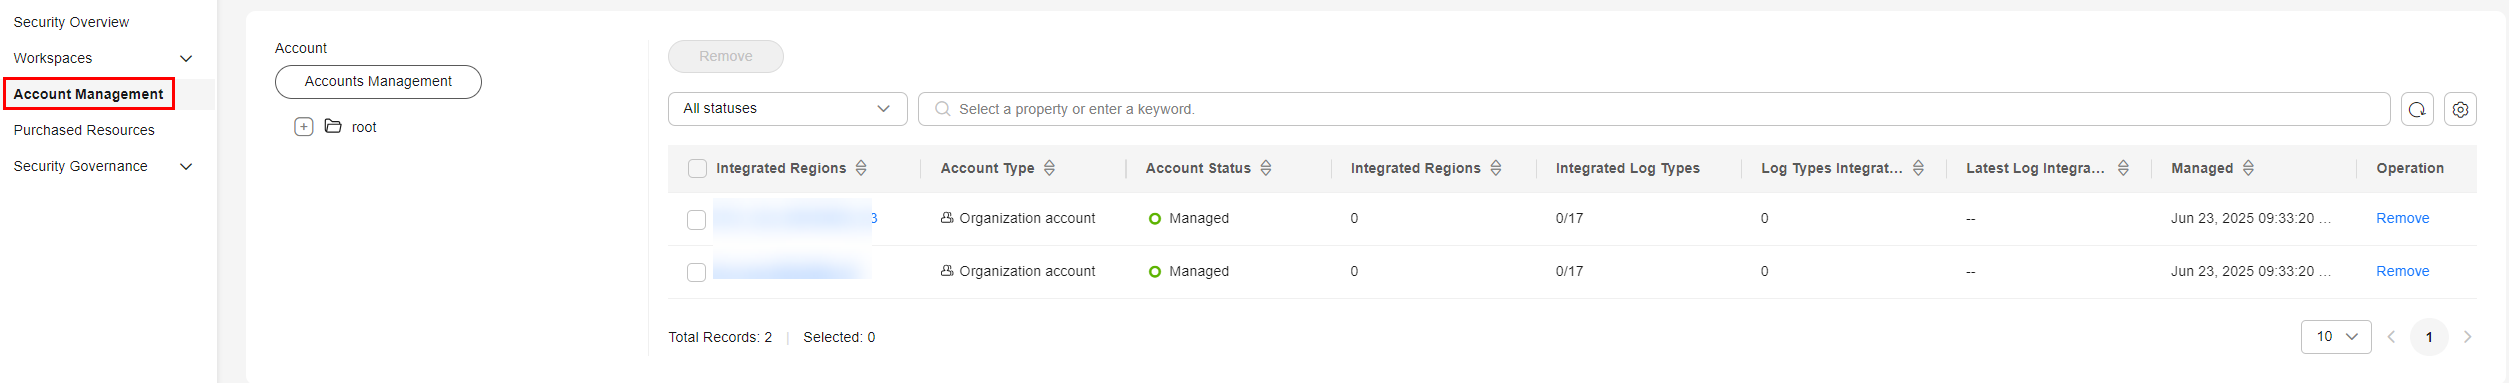Screen dimensions: 2509x383
Task: Open Purchased Resources in the sidebar
Action: pyautogui.click(x=84, y=130)
